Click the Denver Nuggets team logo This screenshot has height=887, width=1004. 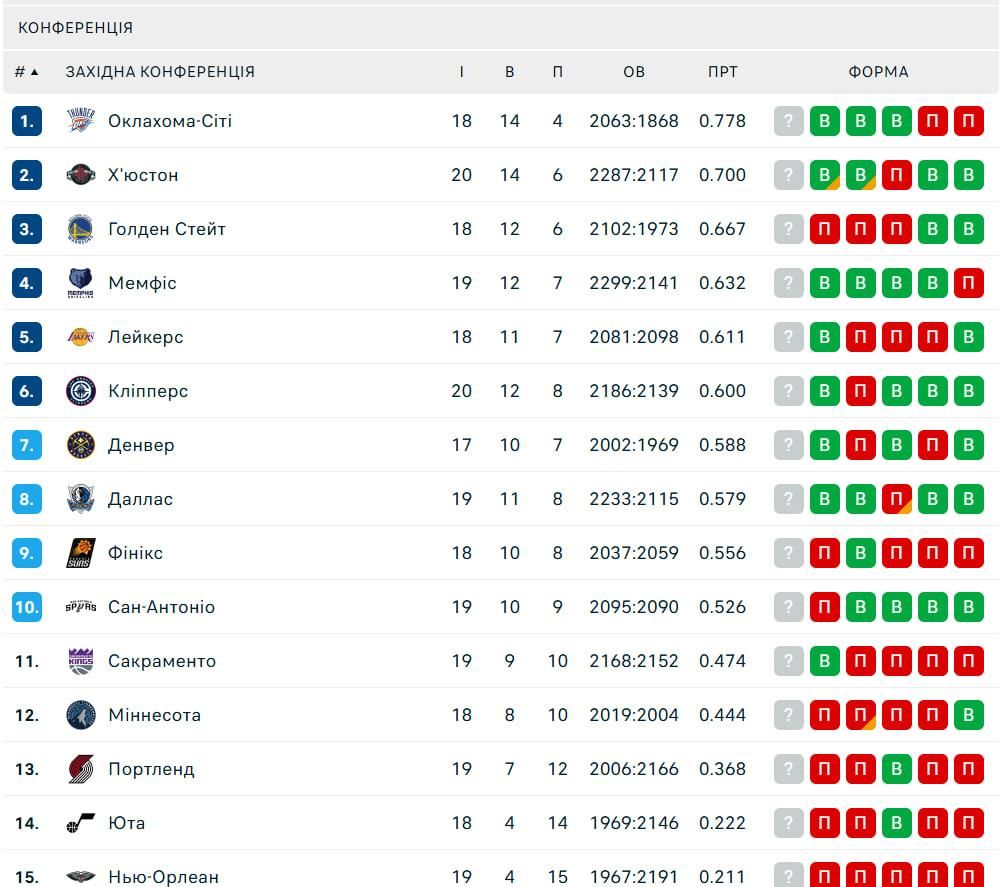81,445
